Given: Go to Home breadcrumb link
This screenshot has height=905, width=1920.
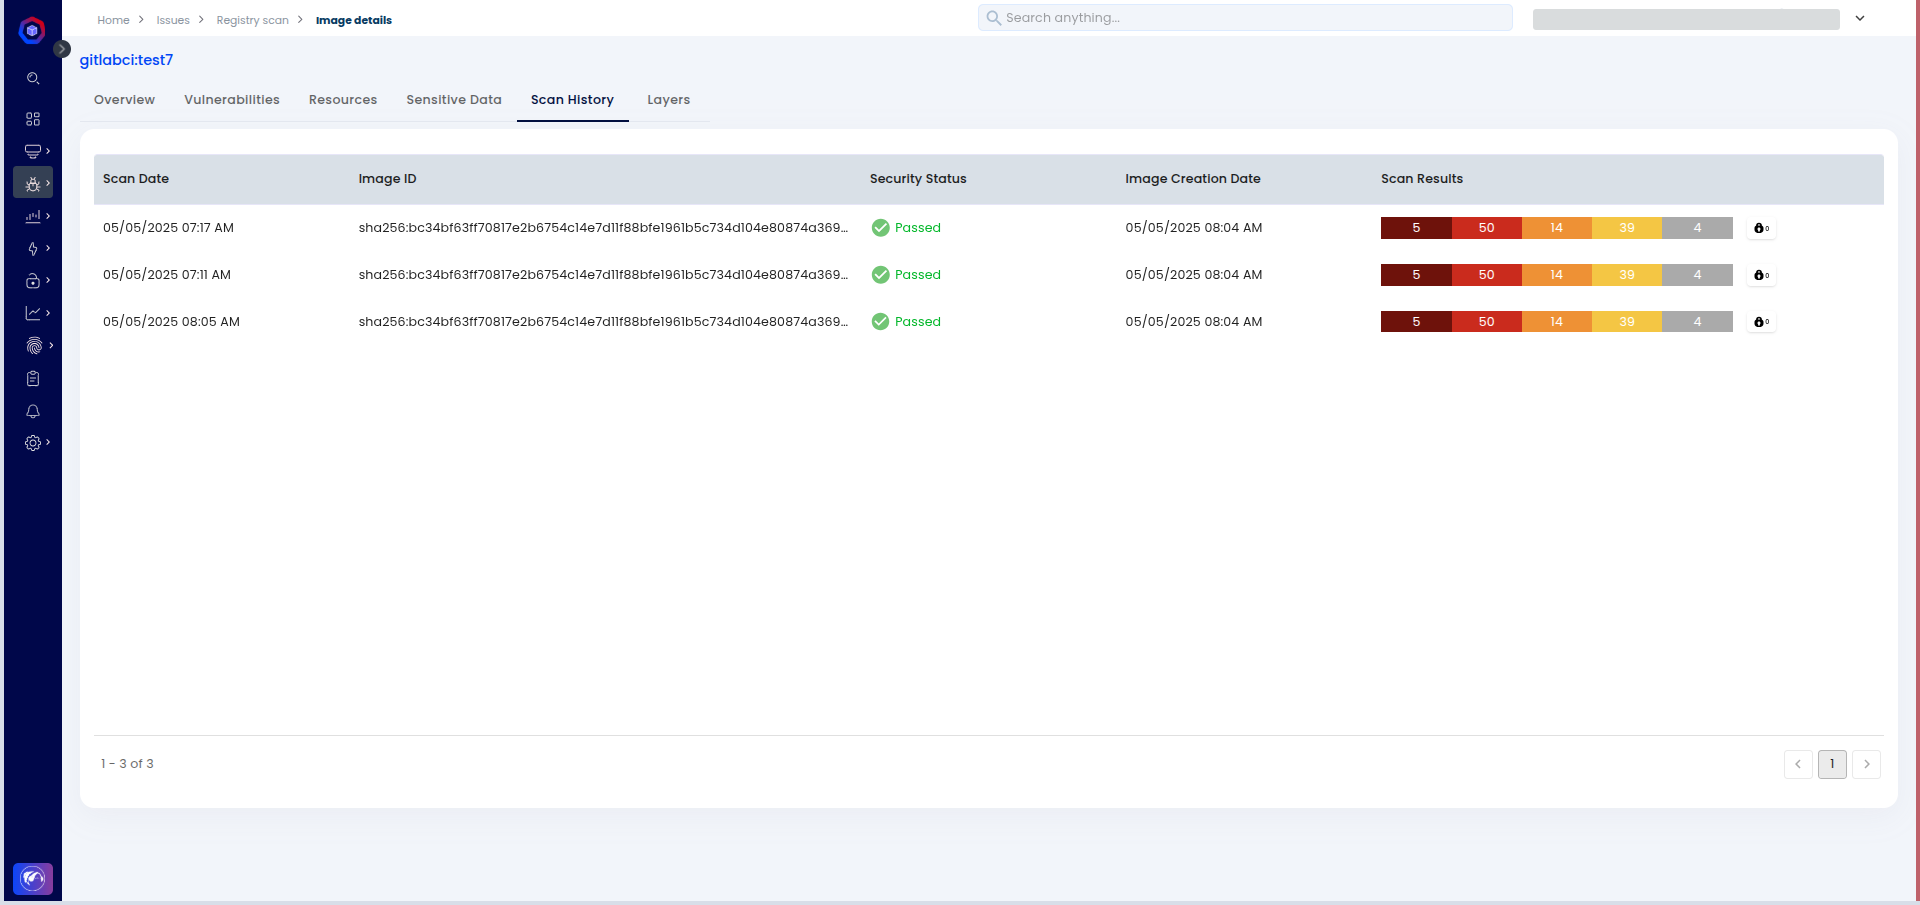Looking at the screenshot, I should click(113, 20).
